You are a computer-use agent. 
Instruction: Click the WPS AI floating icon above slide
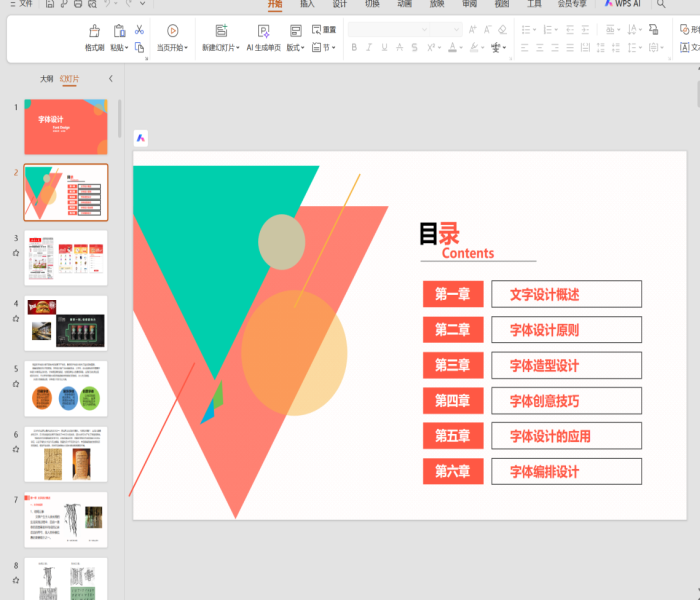tap(141, 138)
